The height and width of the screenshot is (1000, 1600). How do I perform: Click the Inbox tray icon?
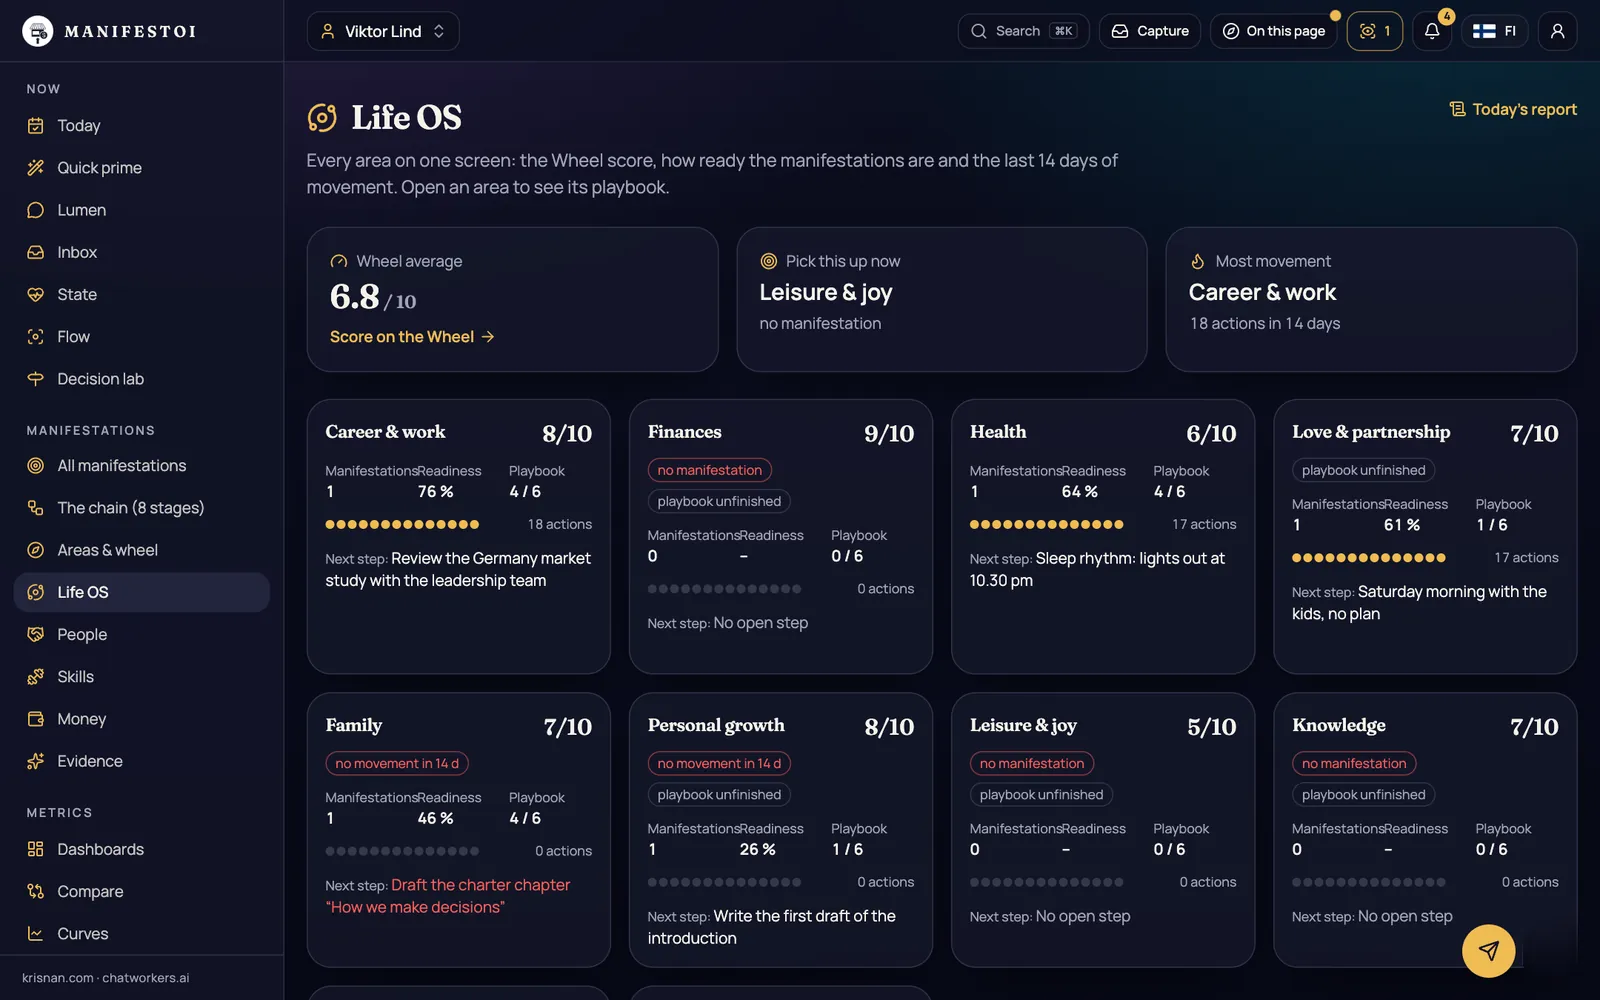(x=36, y=252)
